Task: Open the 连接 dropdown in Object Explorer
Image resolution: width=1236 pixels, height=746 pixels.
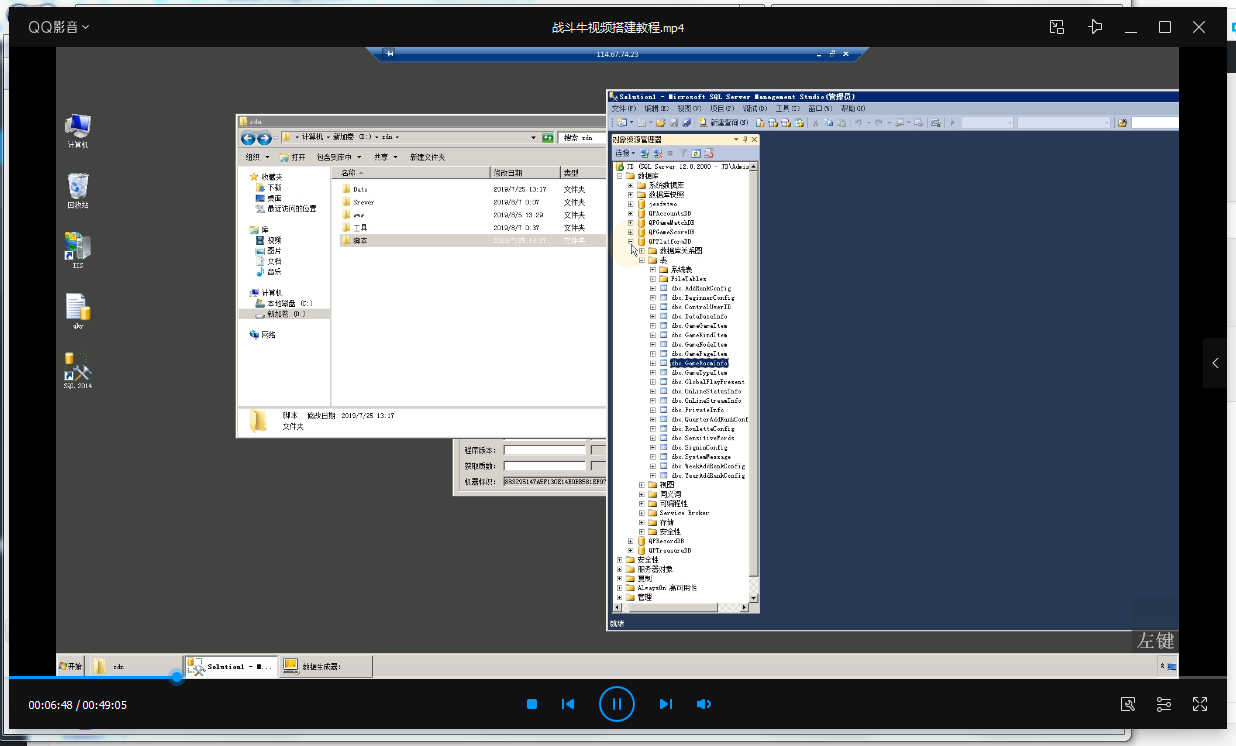Action: [624, 153]
